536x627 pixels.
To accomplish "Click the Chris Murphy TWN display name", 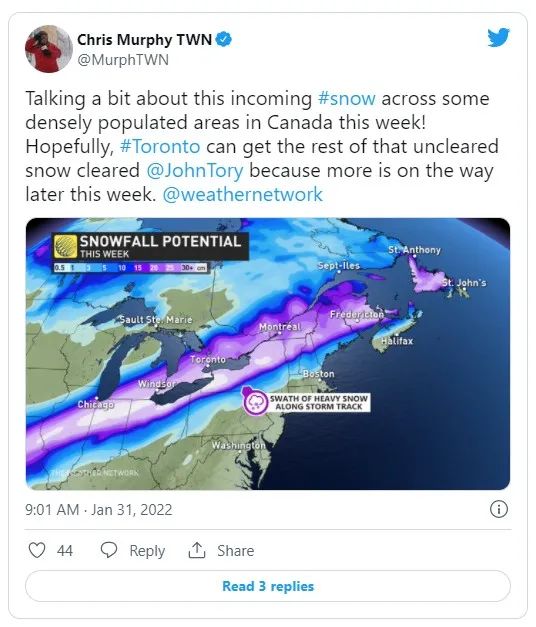I will click(144, 40).
